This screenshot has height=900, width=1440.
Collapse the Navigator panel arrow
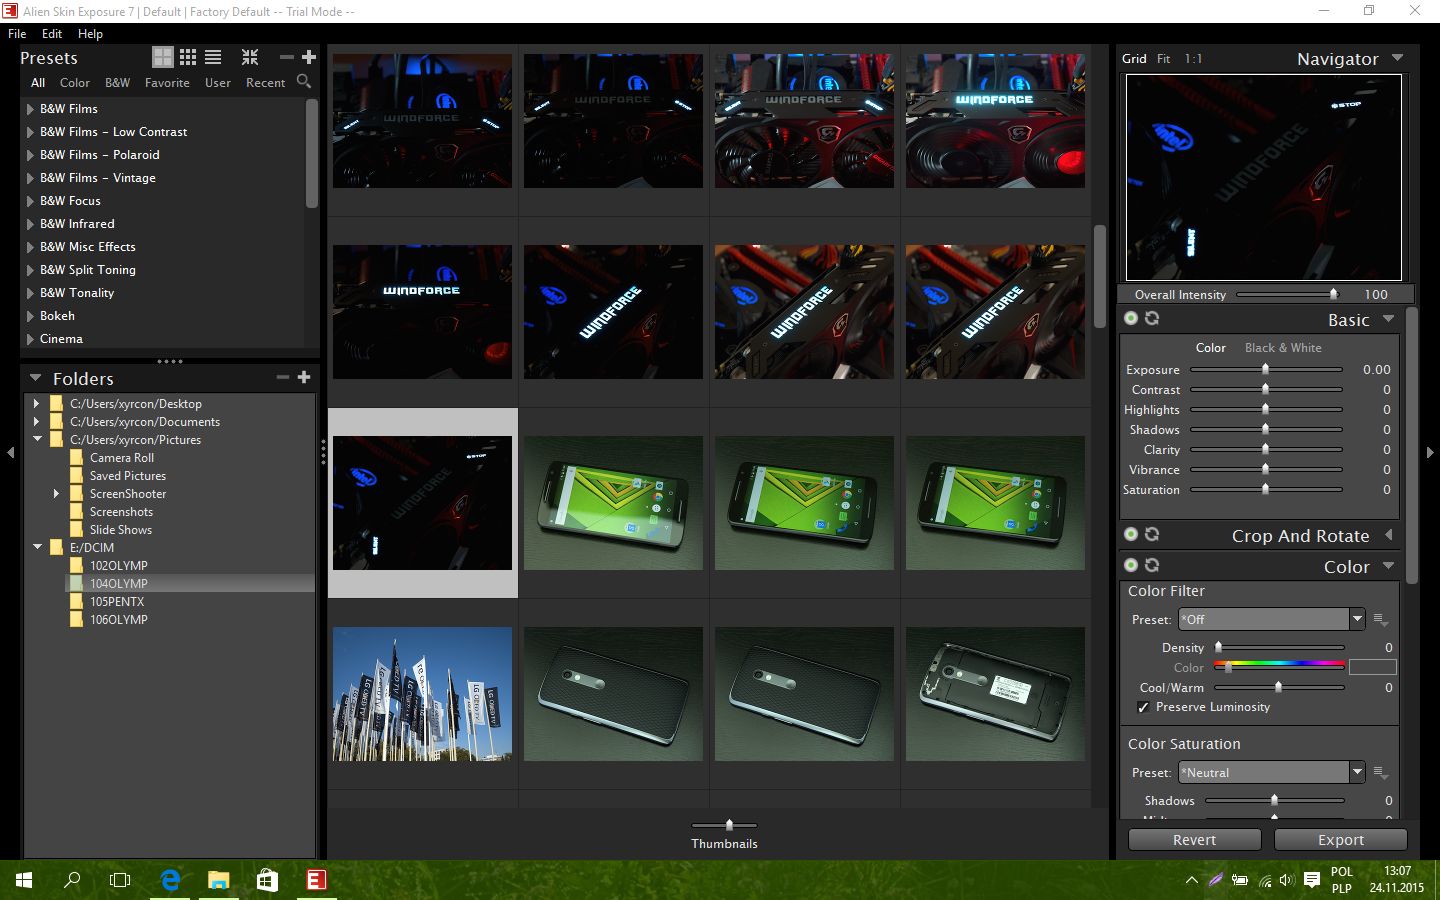(1398, 58)
